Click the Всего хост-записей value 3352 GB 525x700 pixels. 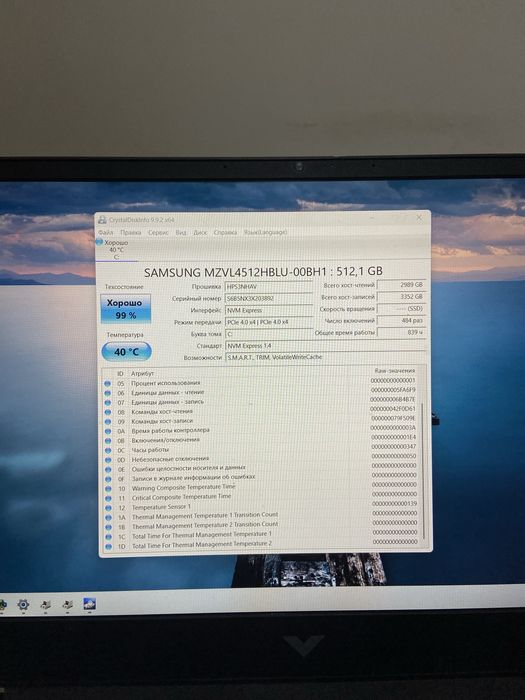point(401,296)
